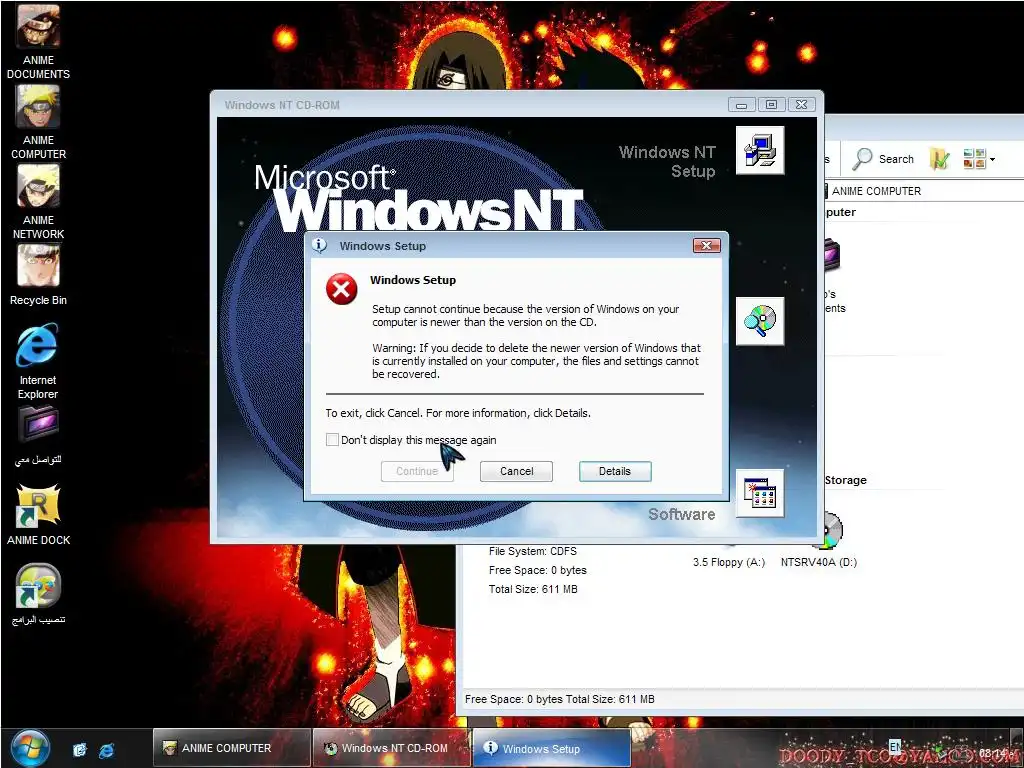Image resolution: width=1024 pixels, height=768 pixels.
Task: Switch to Windows Setup taskbar button
Action: (551, 748)
